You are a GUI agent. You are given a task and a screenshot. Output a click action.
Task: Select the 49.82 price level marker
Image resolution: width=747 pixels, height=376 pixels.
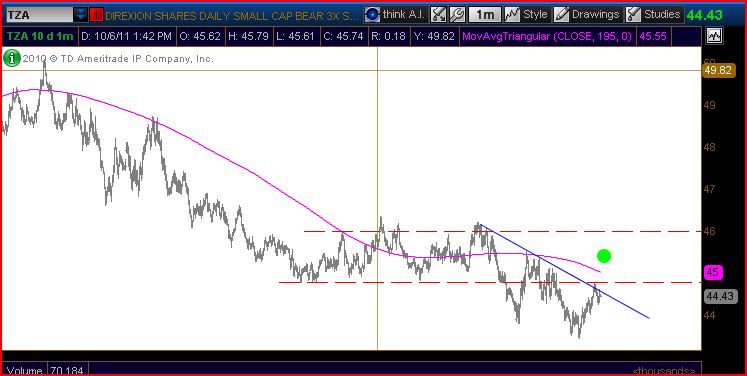(719, 71)
